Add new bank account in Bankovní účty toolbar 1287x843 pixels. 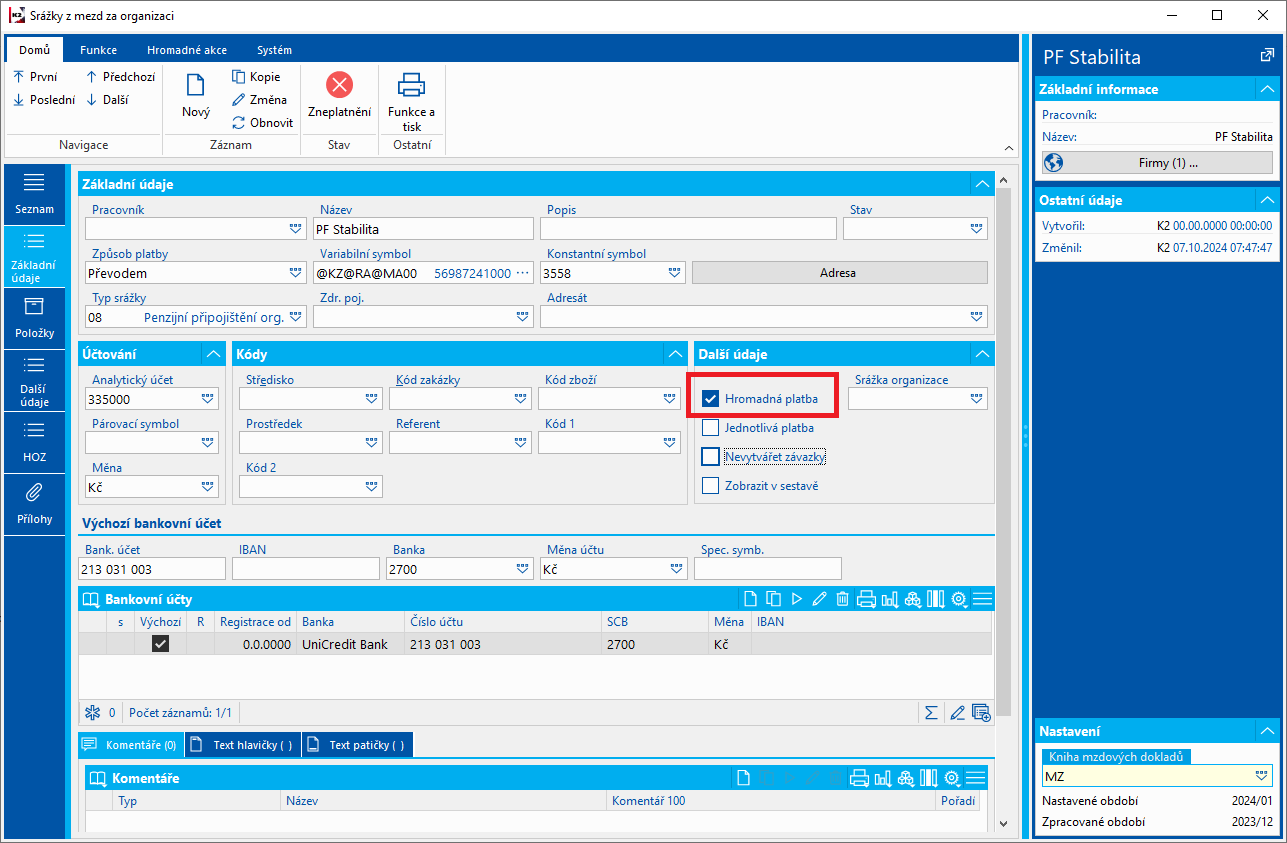point(750,599)
